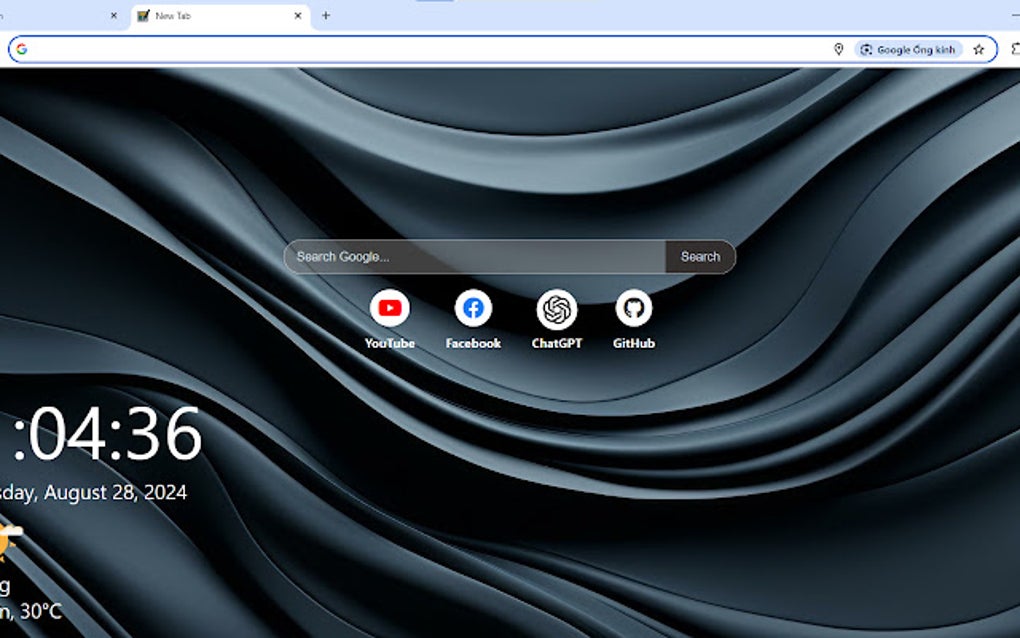Bookmark this page with the star icon
The image size is (1020, 638).
click(x=977, y=48)
